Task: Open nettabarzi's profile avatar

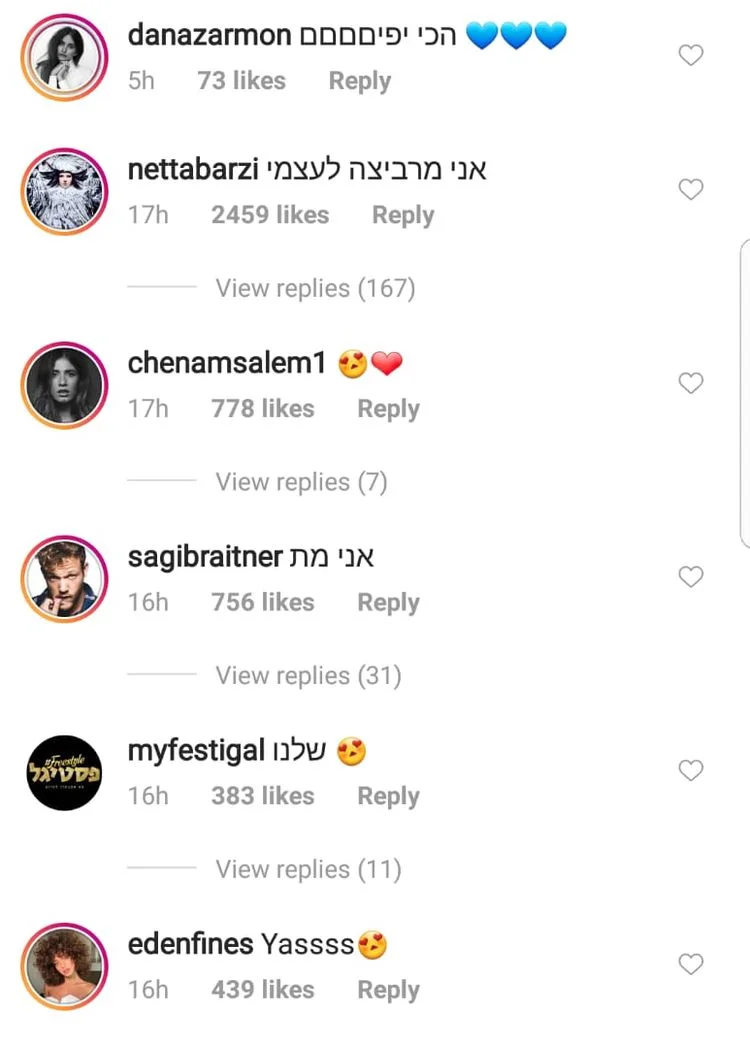Action: pyautogui.click(x=64, y=190)
